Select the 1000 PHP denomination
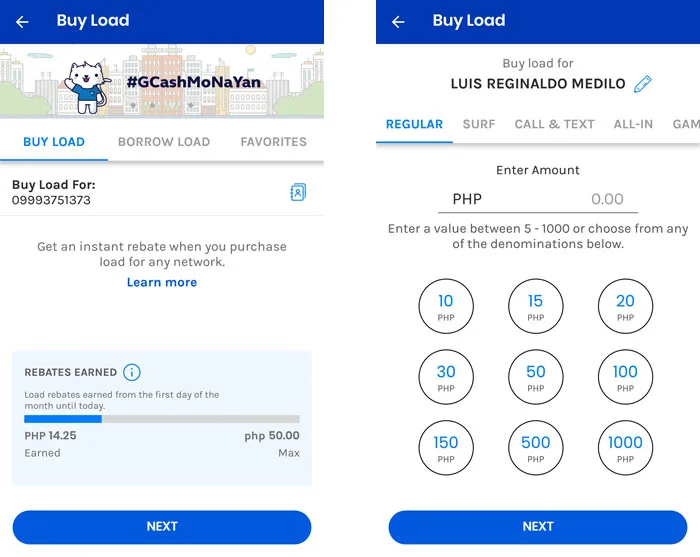700x557 pixels. (x=625, y=447)
